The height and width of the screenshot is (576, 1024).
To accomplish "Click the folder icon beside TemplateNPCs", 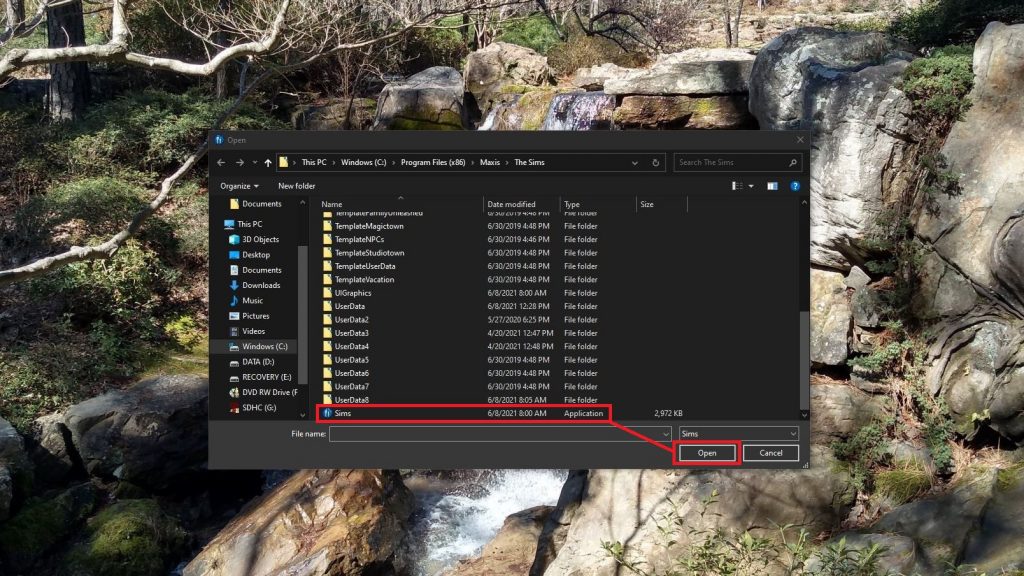I will [x=327, y=240].
